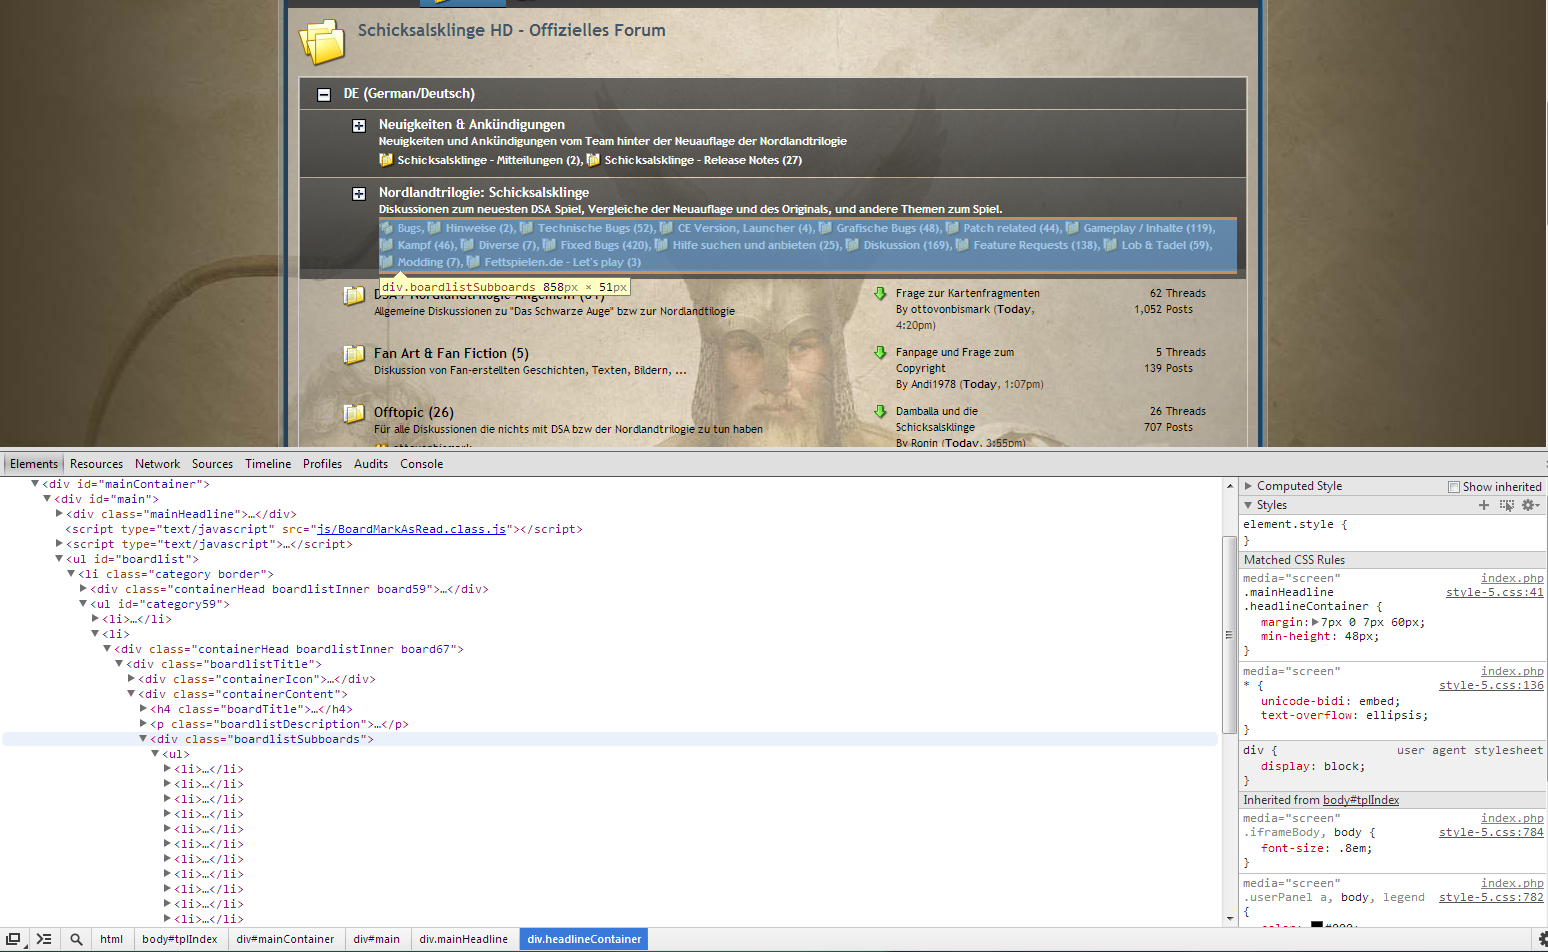The image size is (1548, 952).
Task: Switch to the Elements panel tab
Action: click(x=34, y=464)
